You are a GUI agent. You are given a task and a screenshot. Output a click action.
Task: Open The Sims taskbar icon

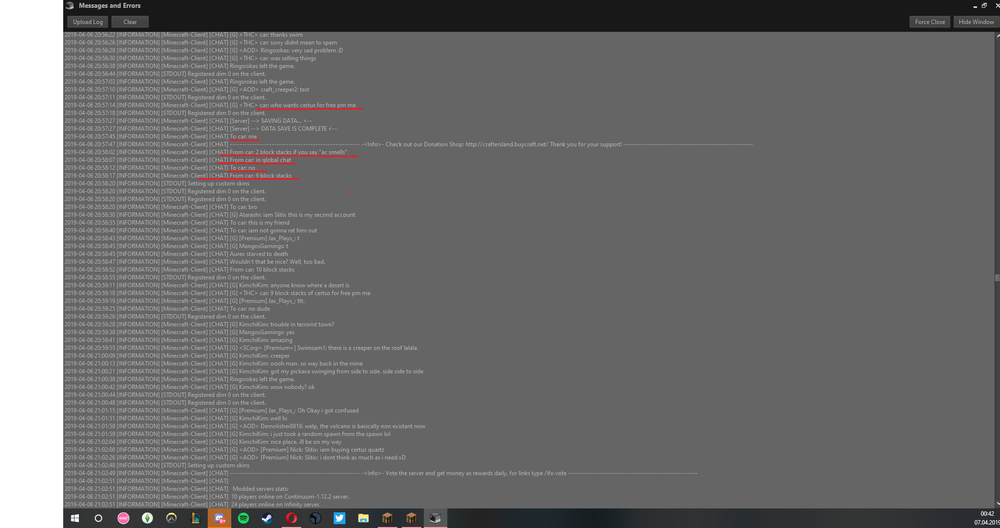coord(147,519)
